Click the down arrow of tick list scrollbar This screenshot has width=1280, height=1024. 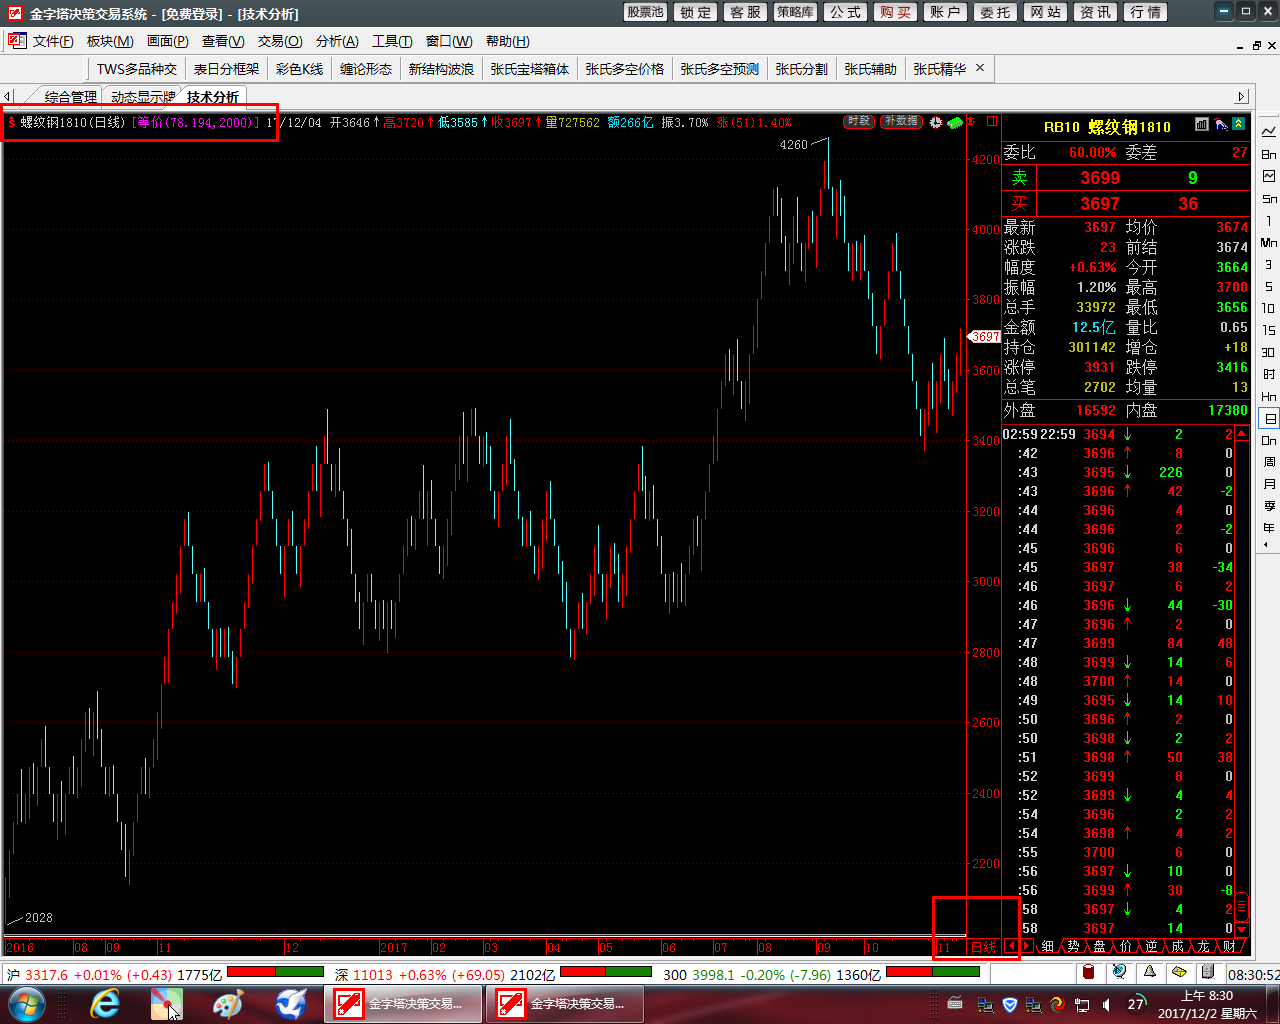[1242, 929]
